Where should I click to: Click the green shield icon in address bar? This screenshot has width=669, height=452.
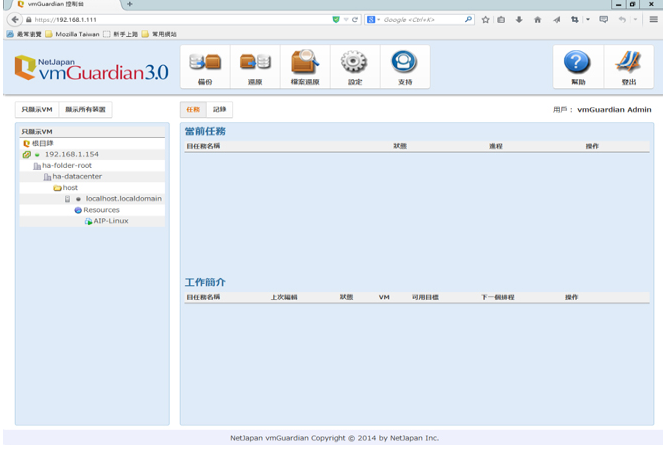point(336,20)
